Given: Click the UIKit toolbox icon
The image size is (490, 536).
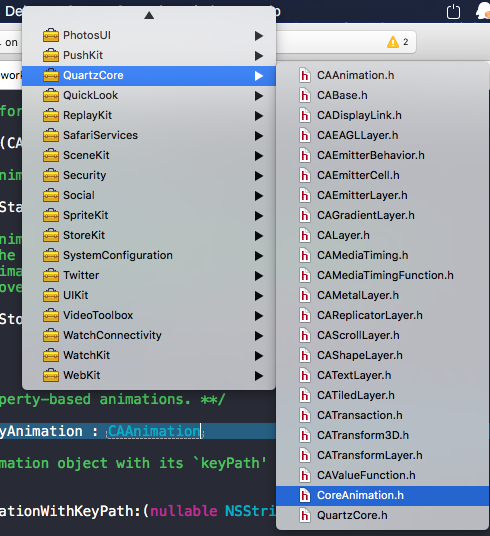Looking at the screenshot, I should (51, 295).
